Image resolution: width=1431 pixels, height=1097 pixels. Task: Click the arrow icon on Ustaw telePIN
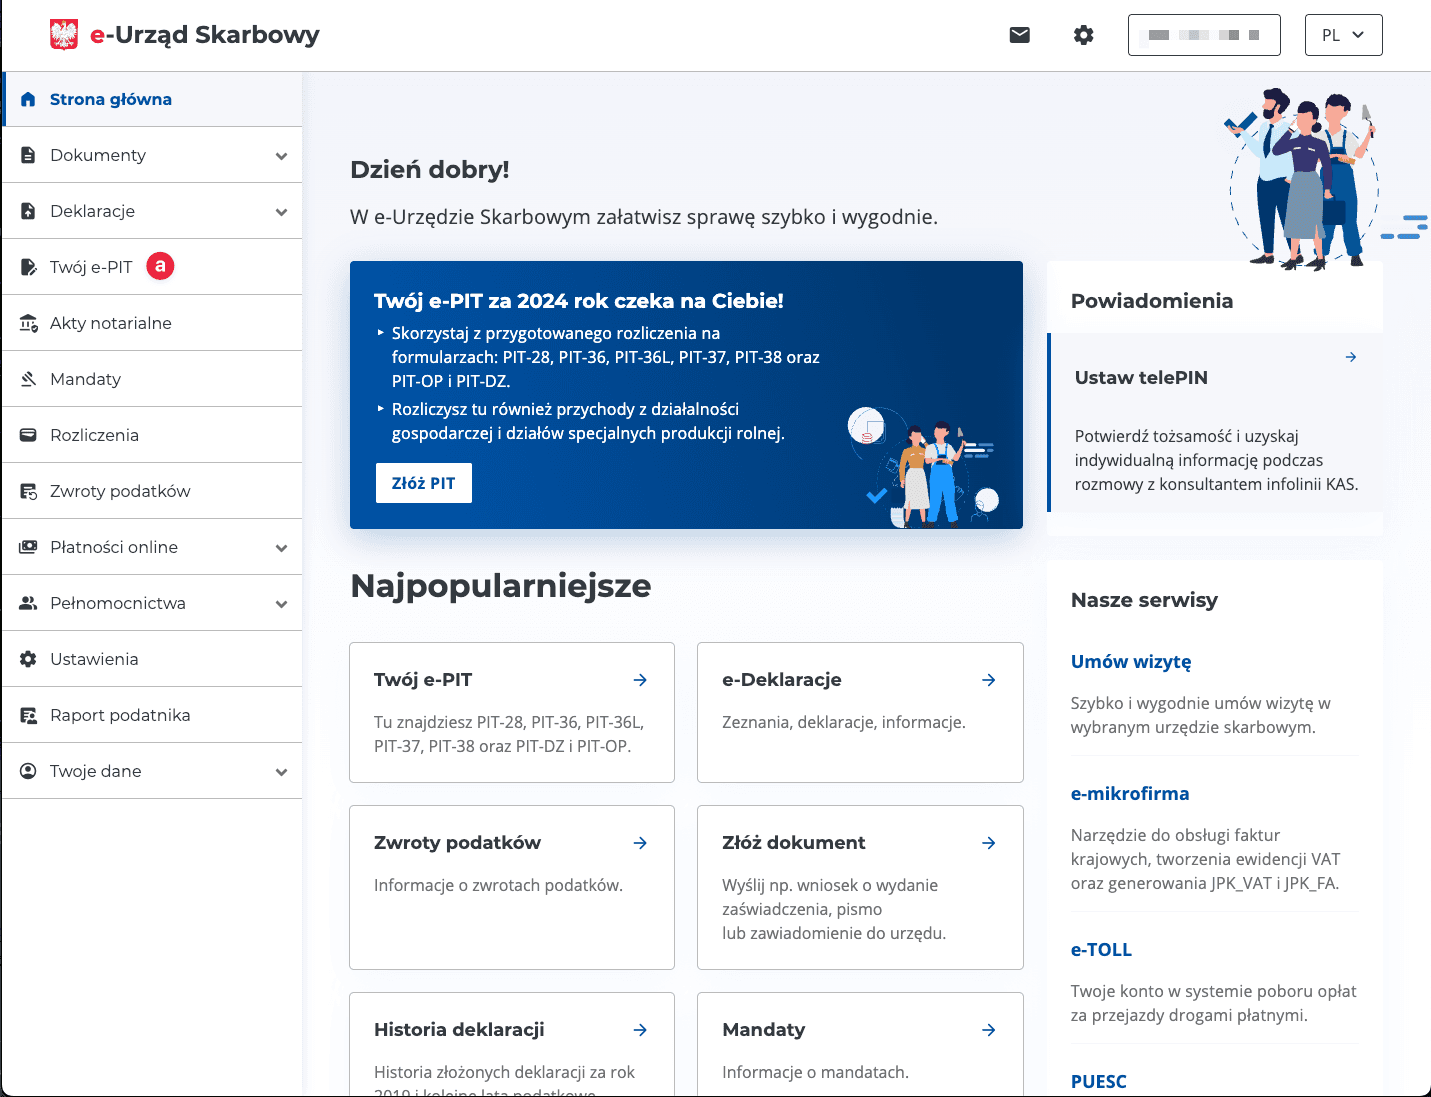1350,357
